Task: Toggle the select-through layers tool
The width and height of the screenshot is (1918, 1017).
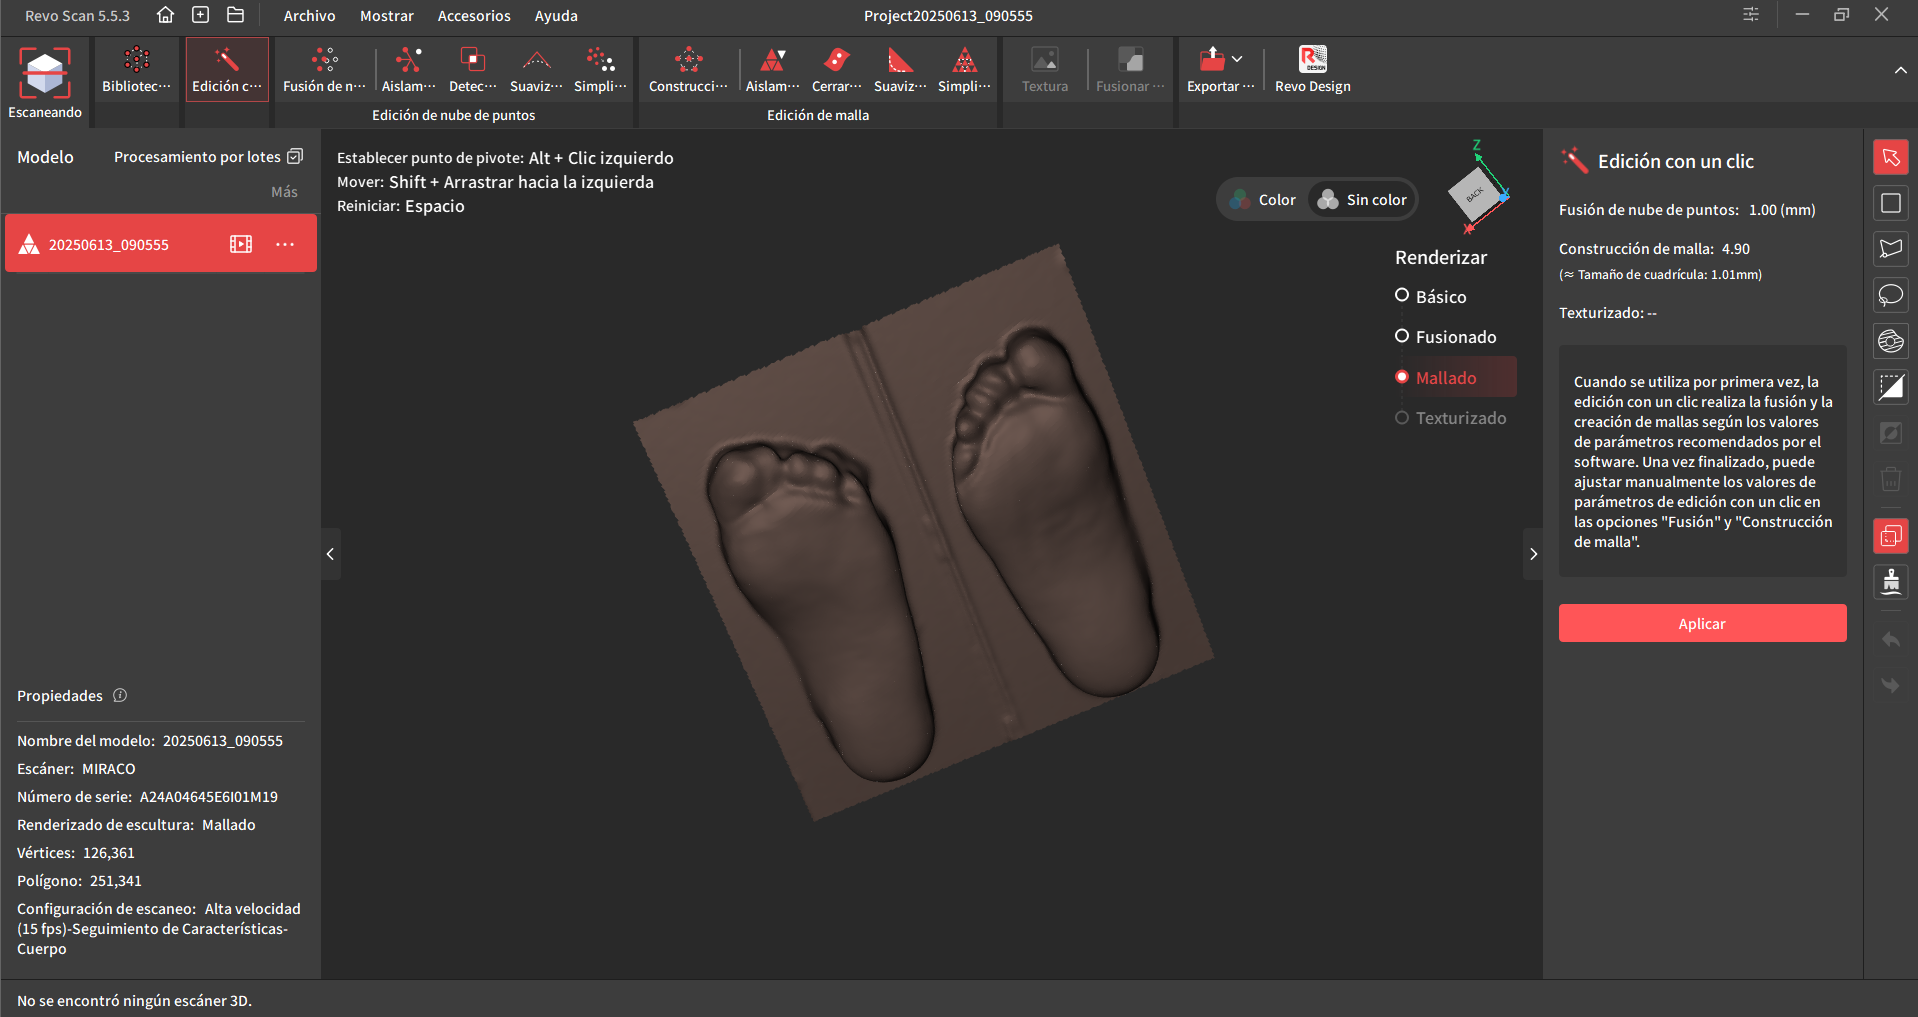Action: coord(1891,536)
